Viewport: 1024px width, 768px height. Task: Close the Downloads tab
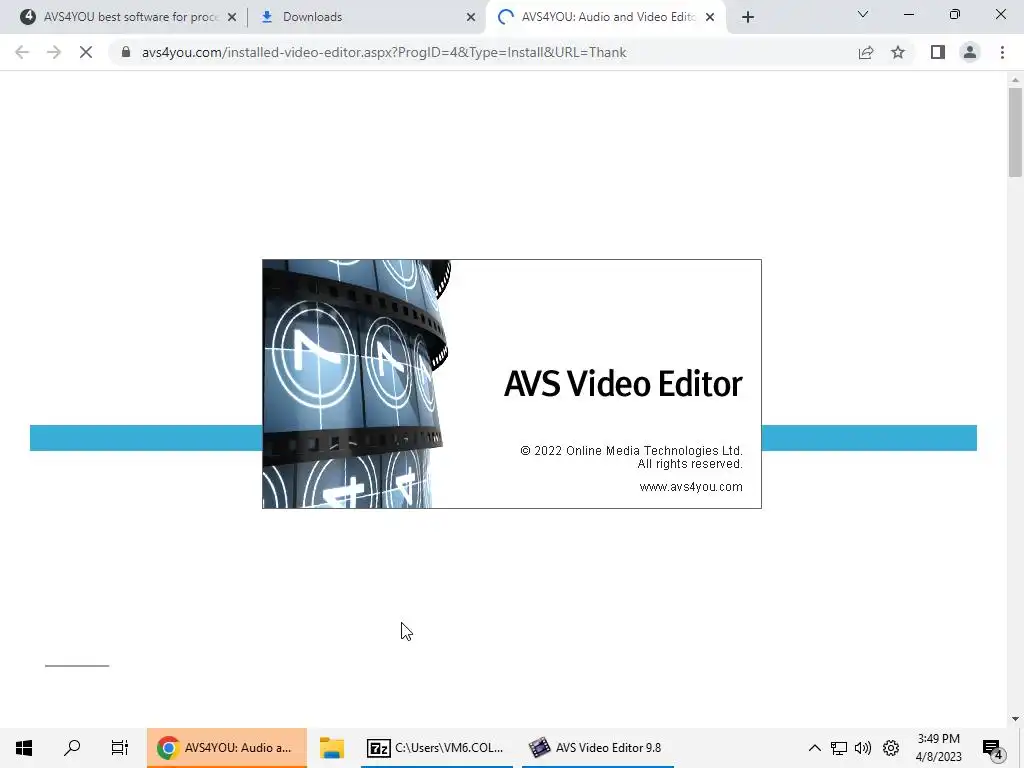point(471,17)
